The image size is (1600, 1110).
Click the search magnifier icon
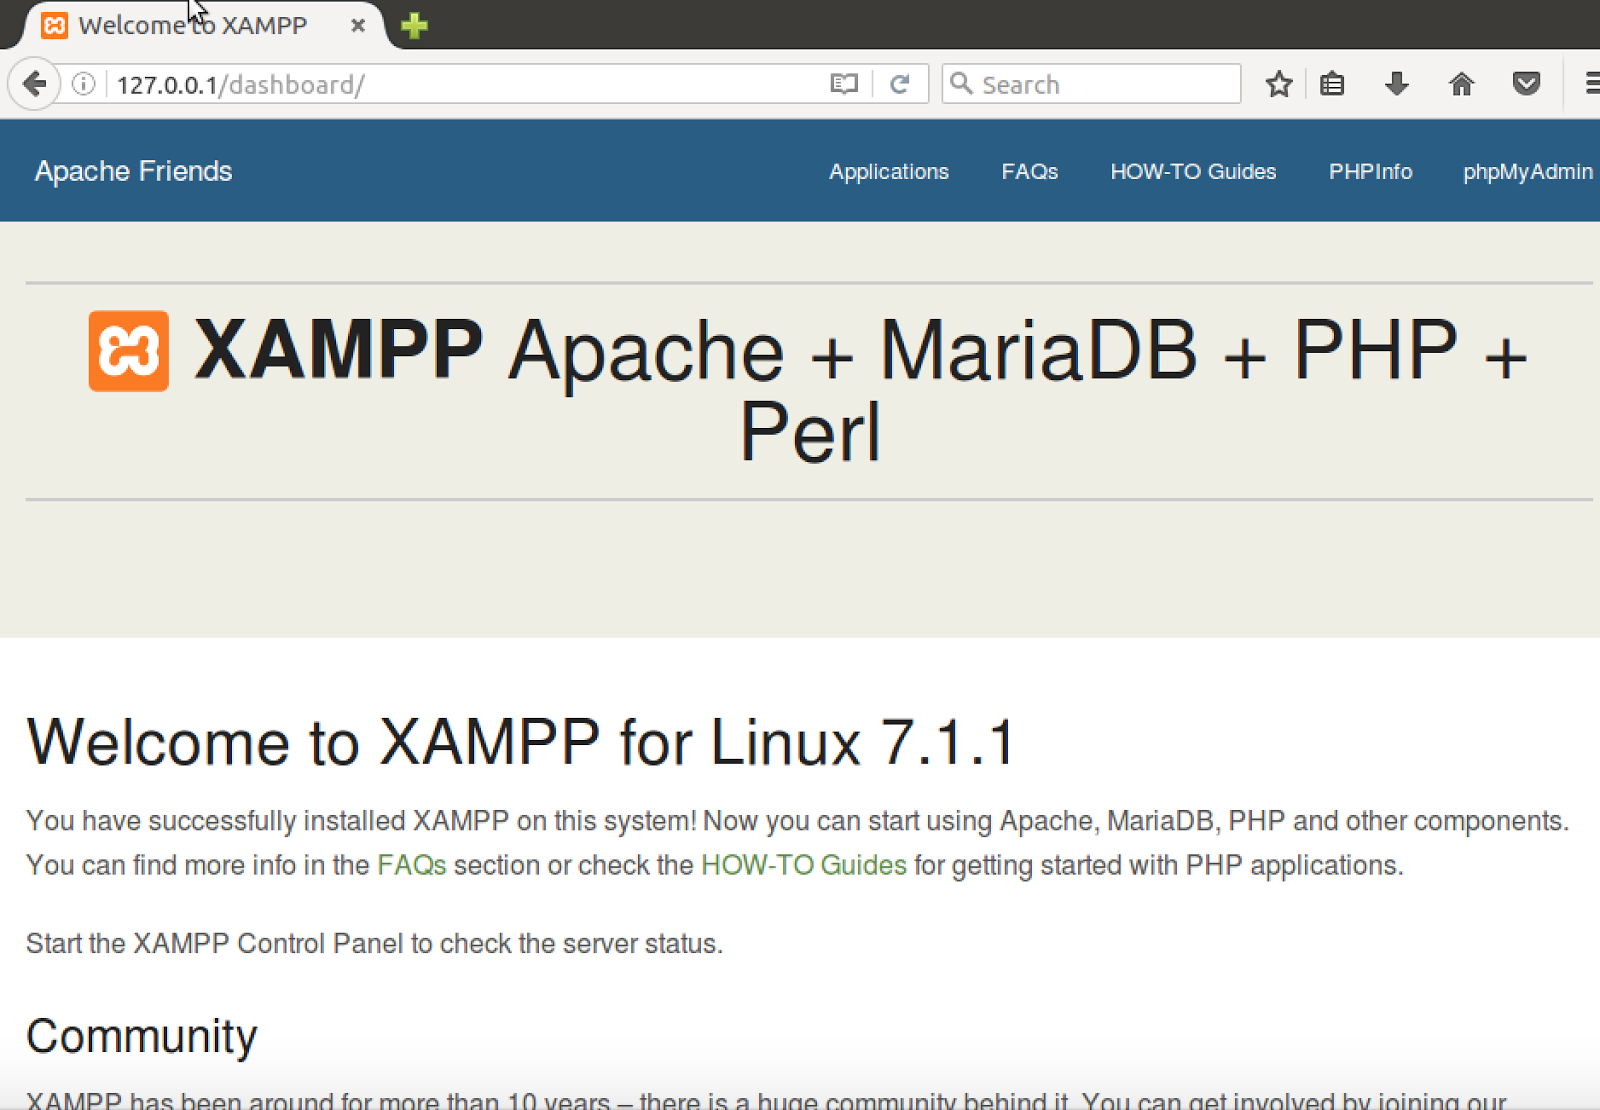point(961,83)
